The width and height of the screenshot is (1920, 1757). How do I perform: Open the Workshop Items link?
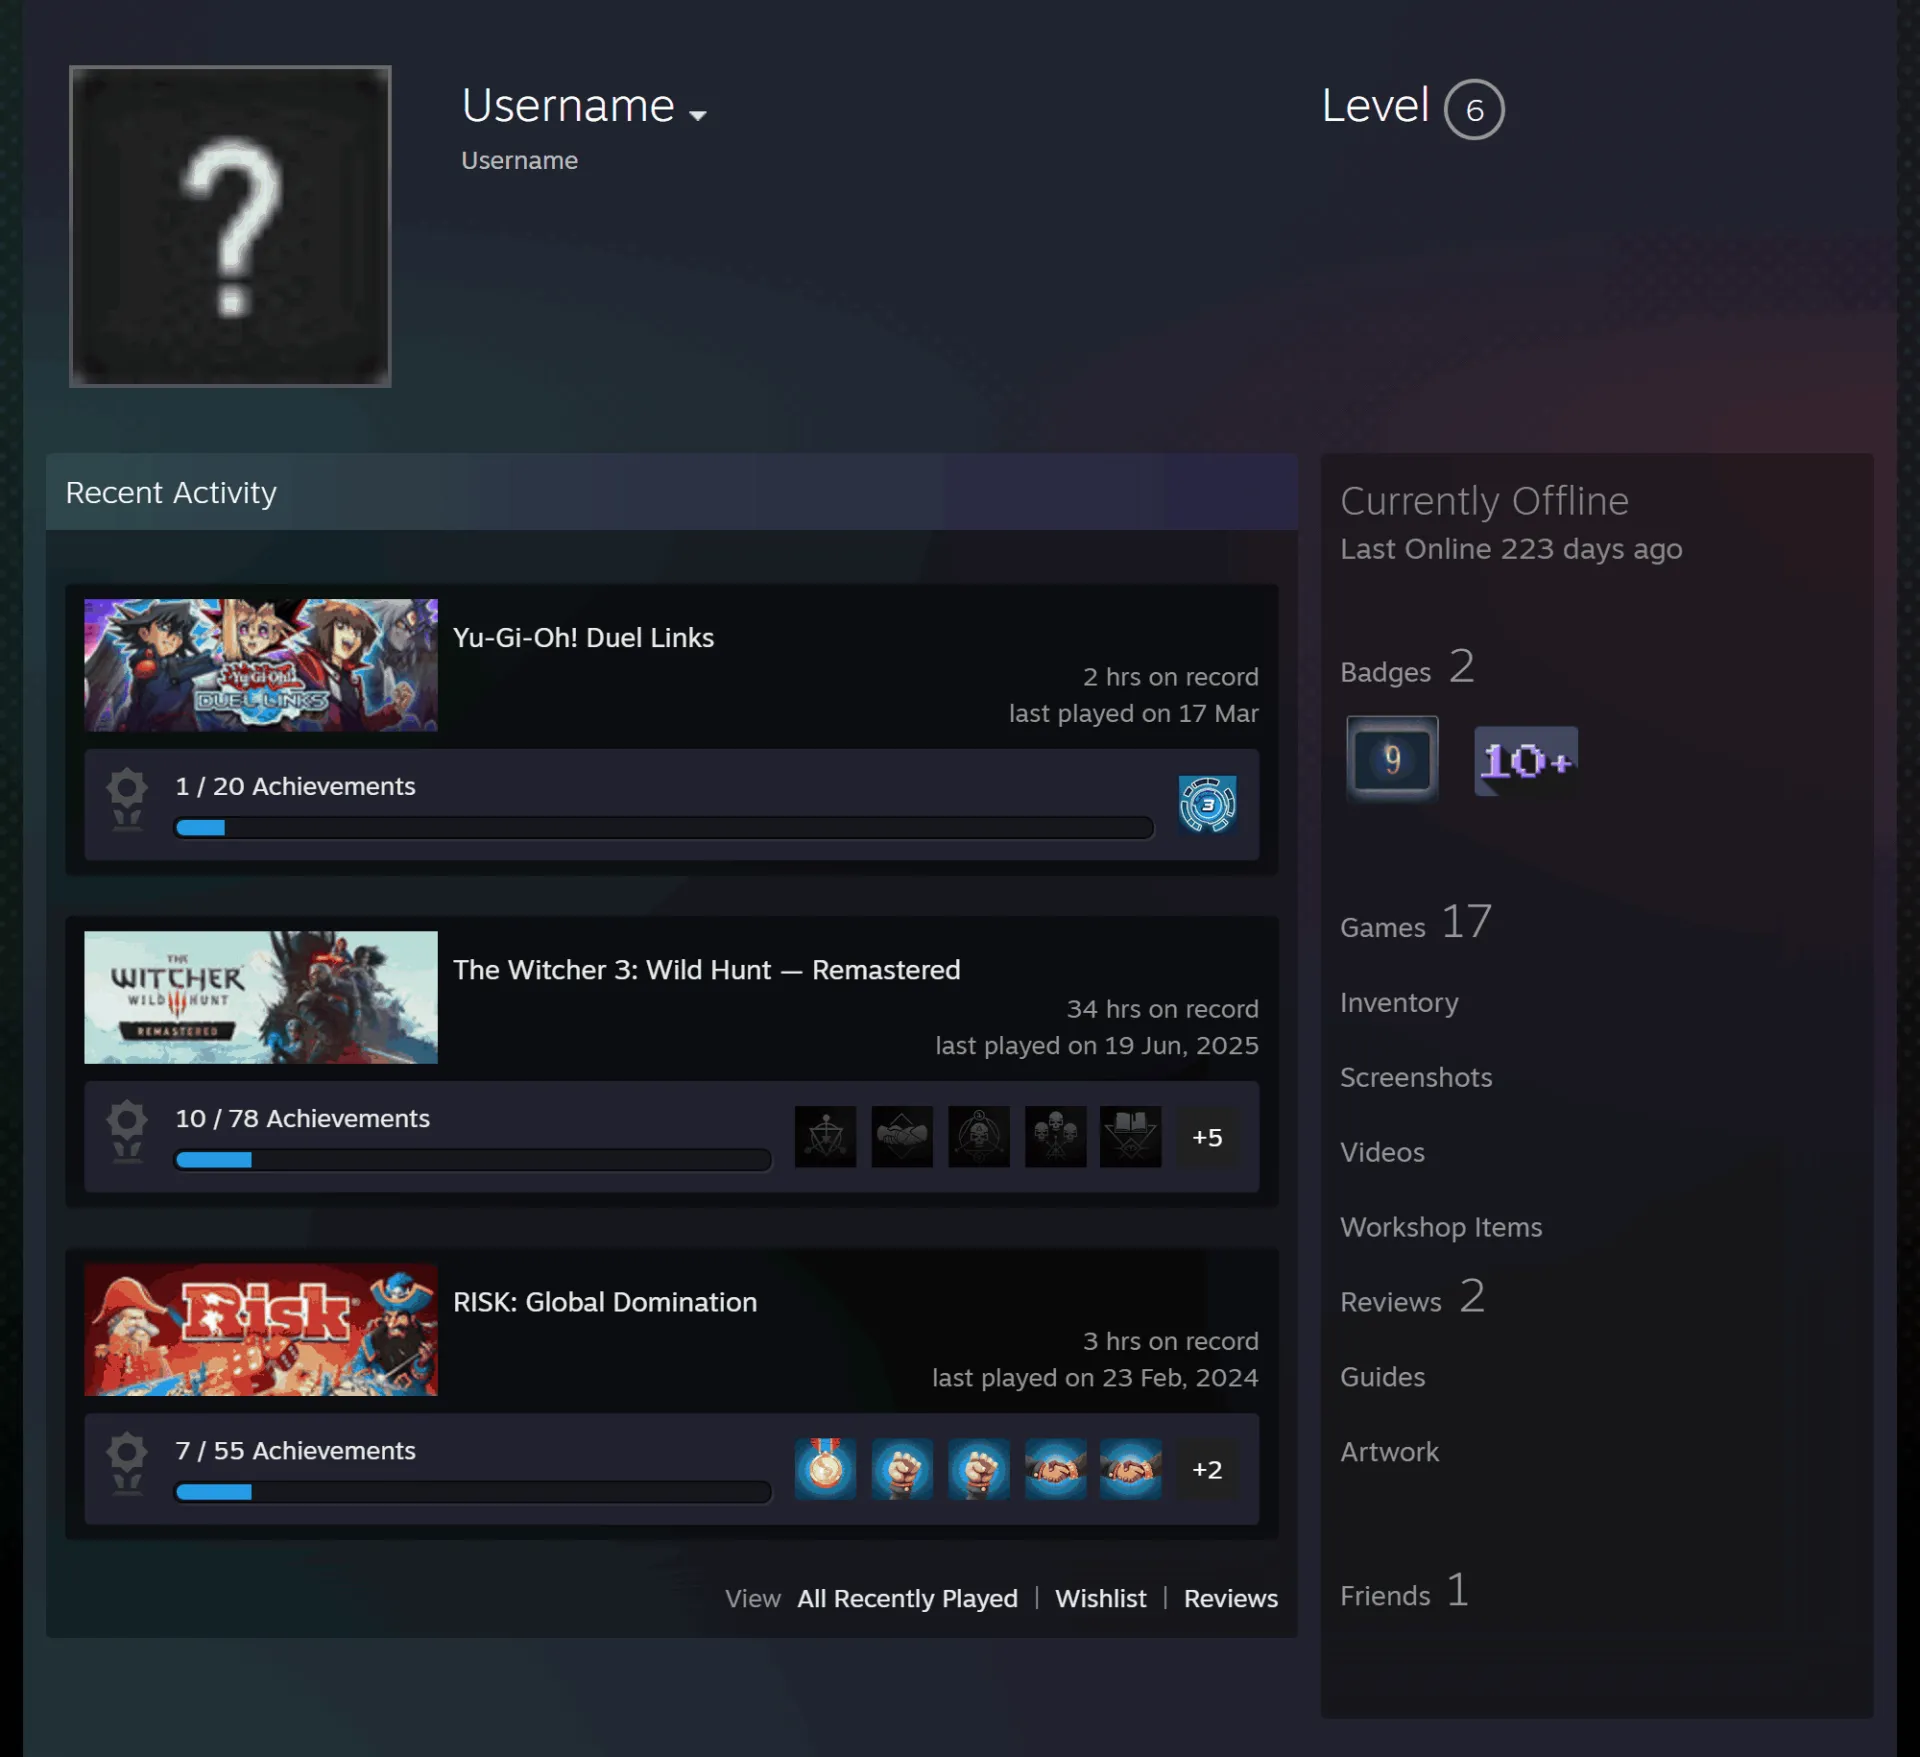coord(1441,1227)
